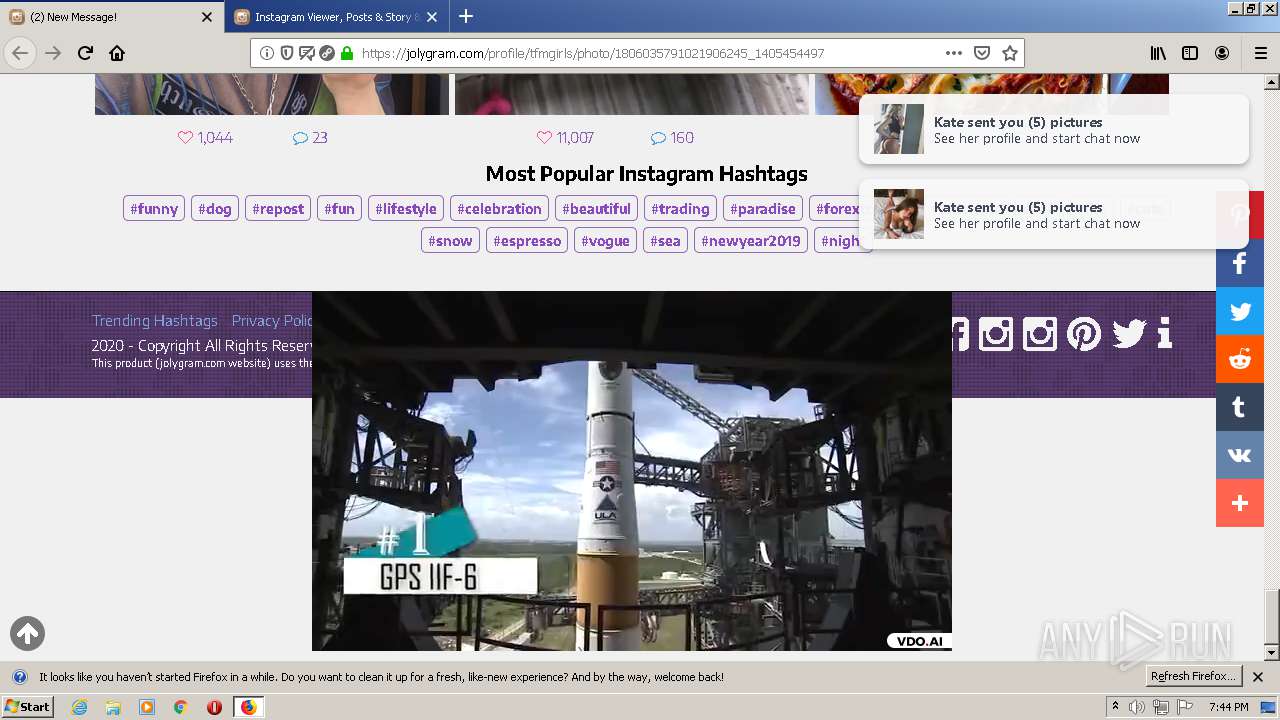Bookmark this page with star icon
The height and width of the screenshot is (720, 1280).
tap(1010, 53)
